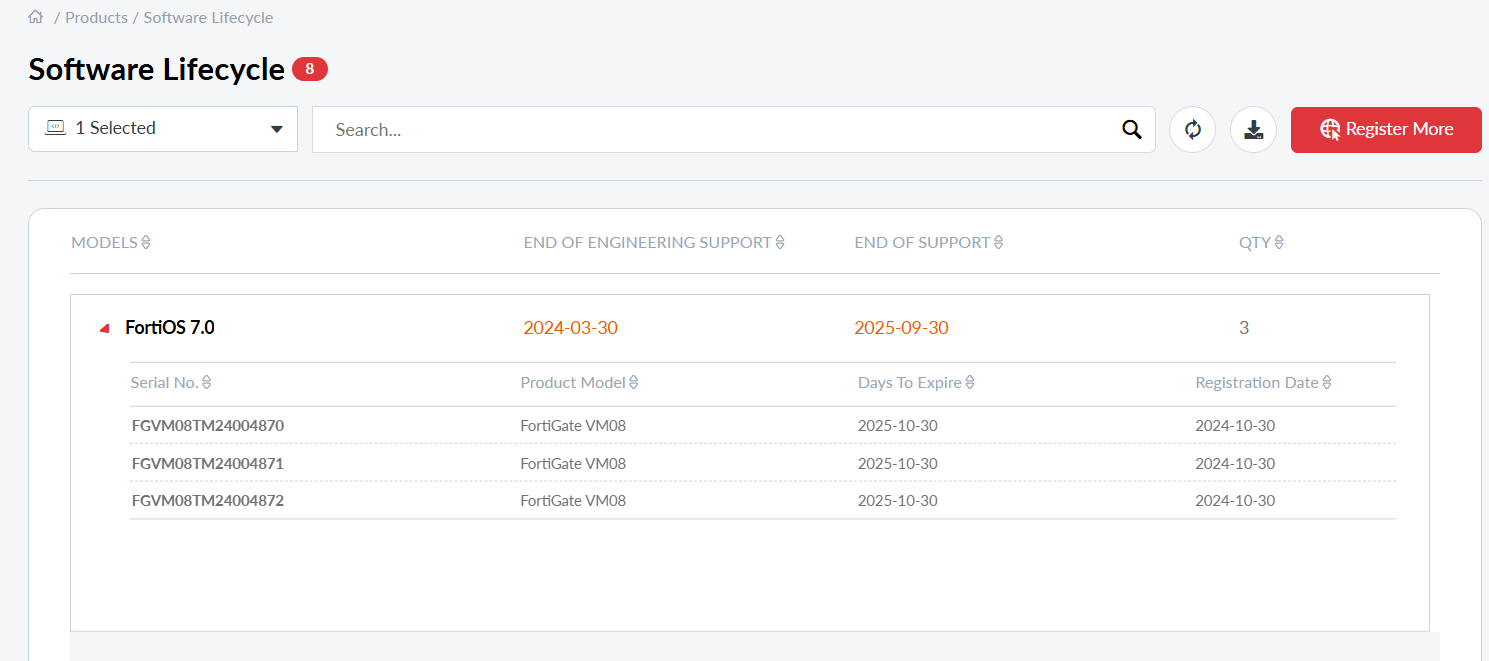The width and height of the screenshot is (1489, 661).
Task: Open the Software Lifecycle breadcrumb
Action: click(x=208, y=18)
